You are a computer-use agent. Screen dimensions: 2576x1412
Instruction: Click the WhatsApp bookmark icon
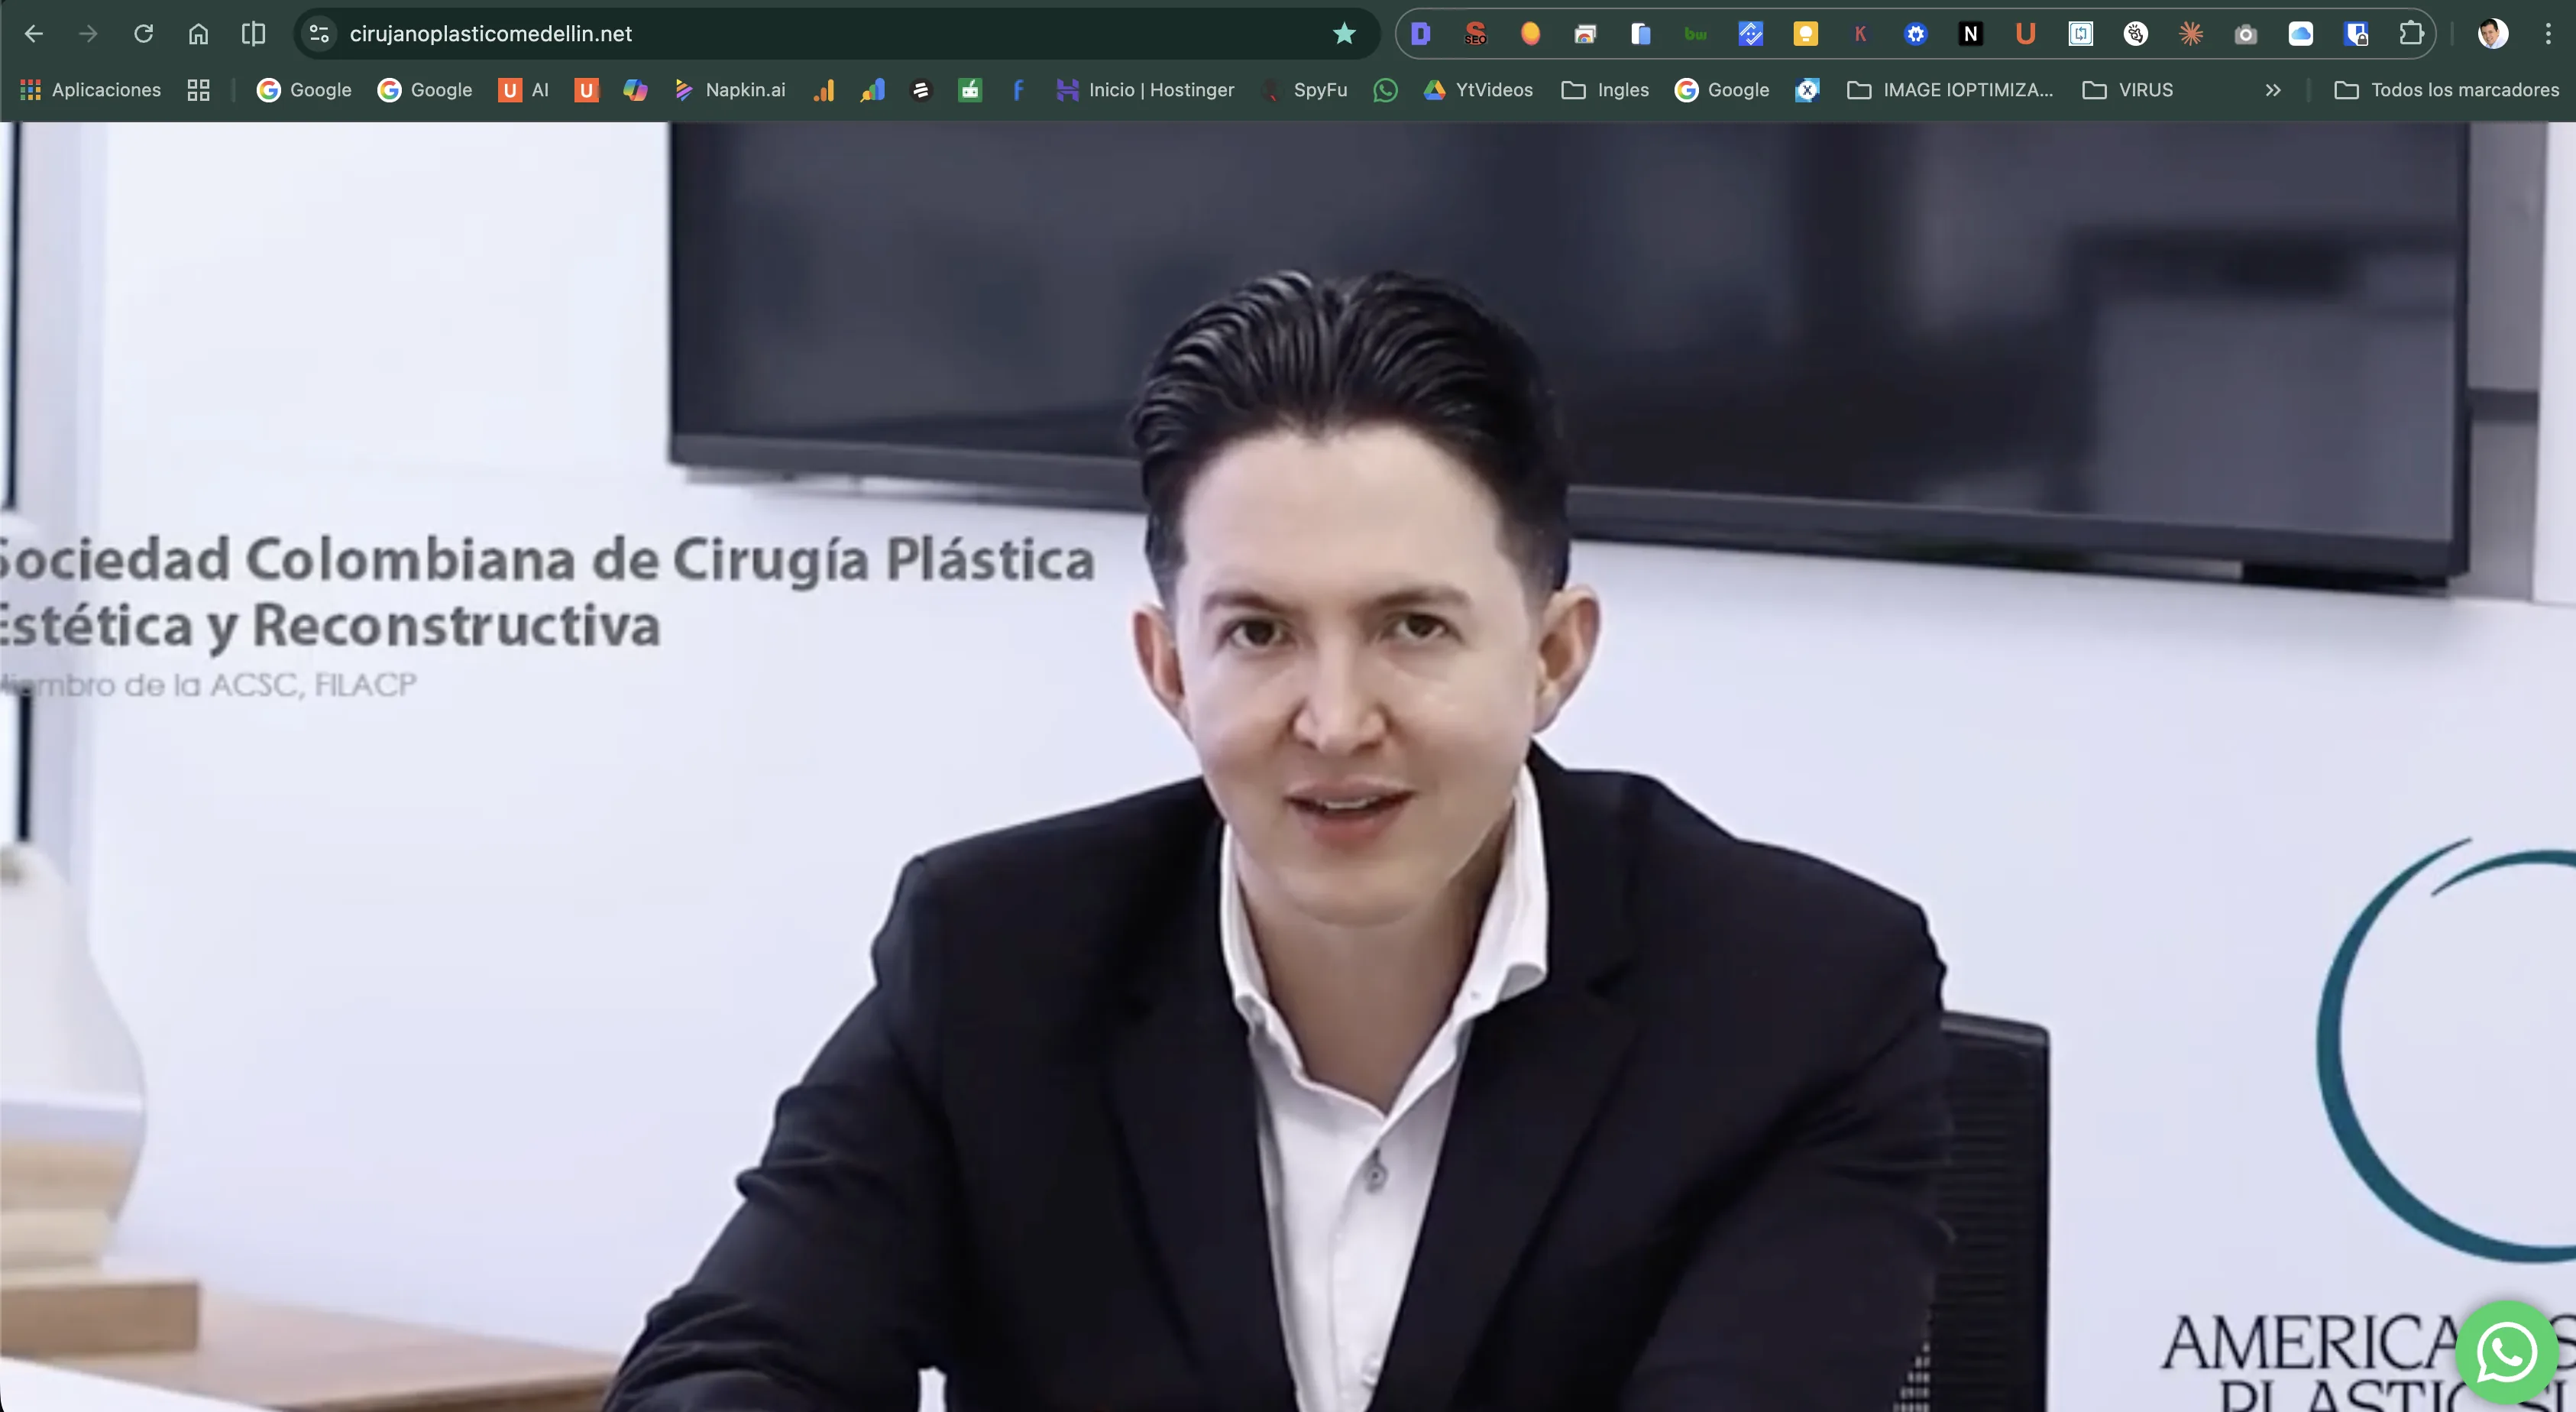[x=1386, y=90]
